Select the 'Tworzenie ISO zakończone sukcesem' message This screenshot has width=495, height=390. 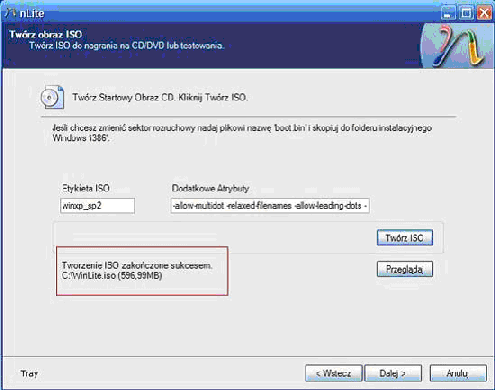(137, 266)
